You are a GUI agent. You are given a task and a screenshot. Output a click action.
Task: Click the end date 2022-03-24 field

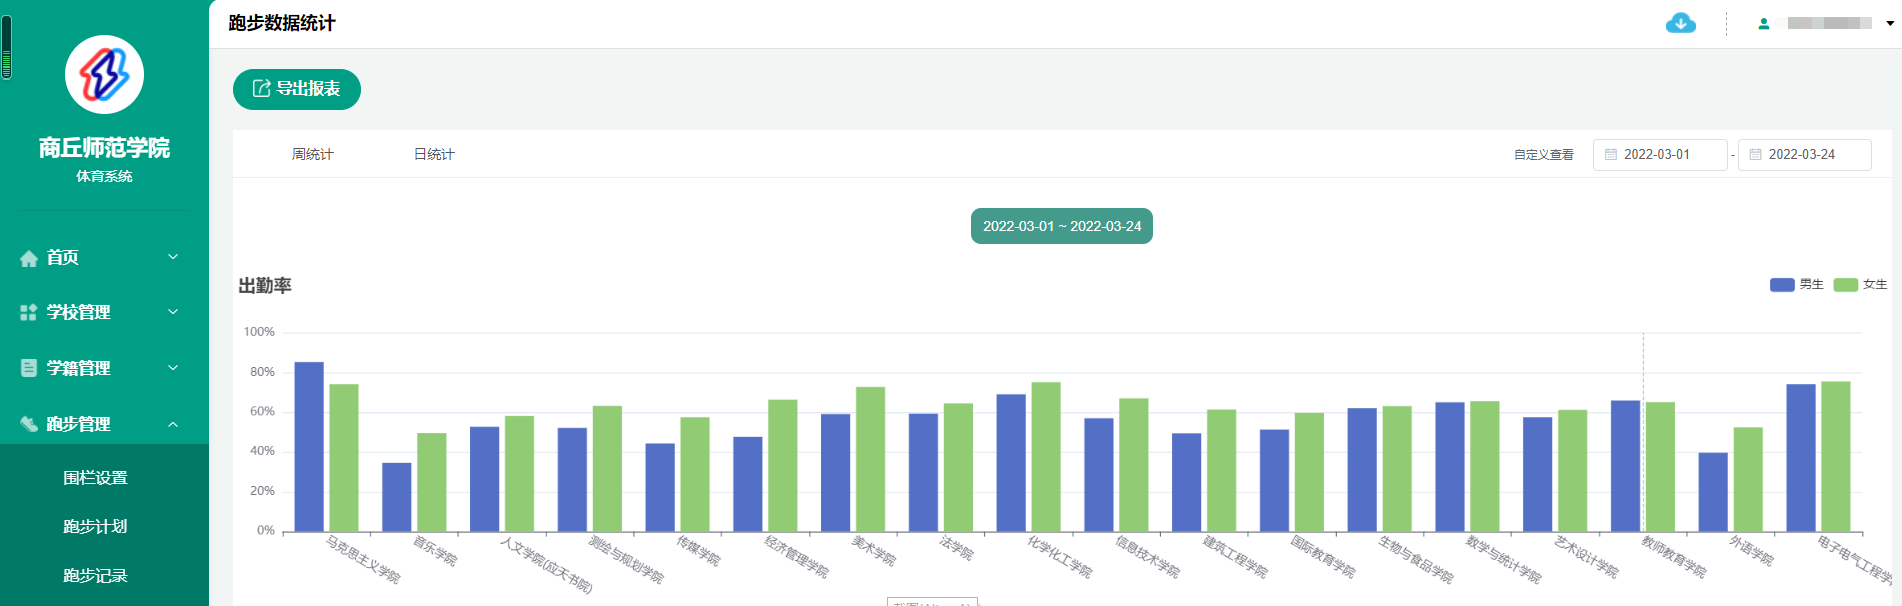click(1804, 155)
